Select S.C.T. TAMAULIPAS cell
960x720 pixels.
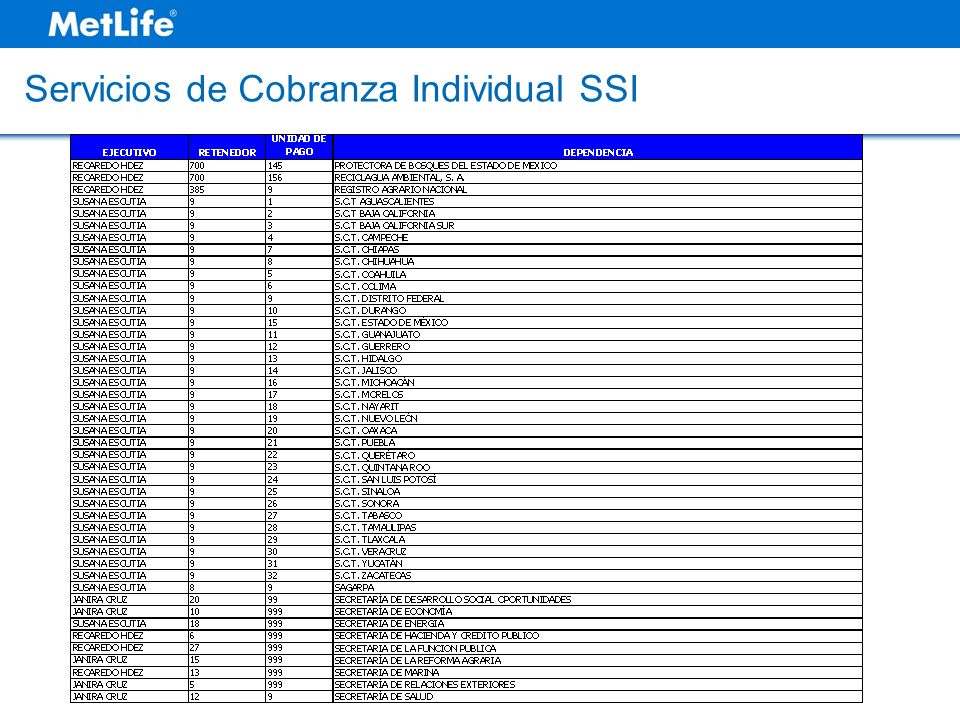coord(598,527)
